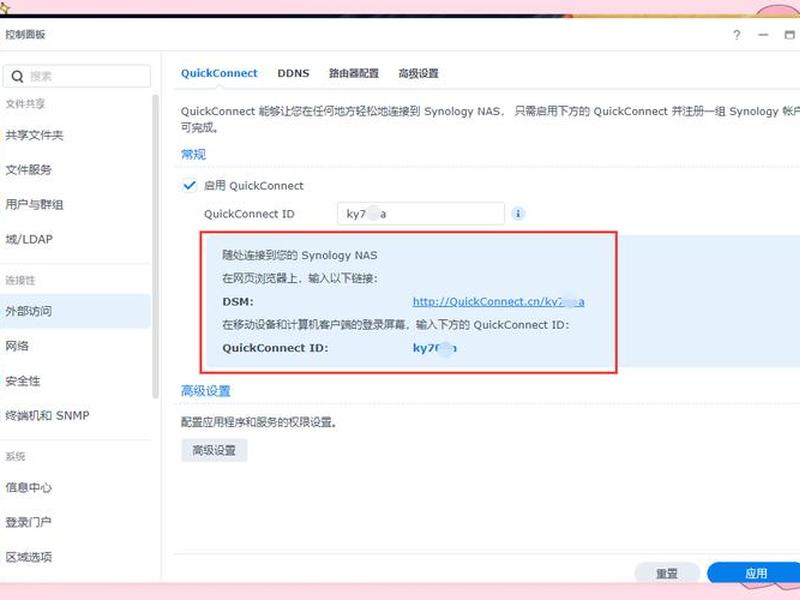The image size is (800, 600).
Task: Open help with the question mark icon
Action: point(737,35)
